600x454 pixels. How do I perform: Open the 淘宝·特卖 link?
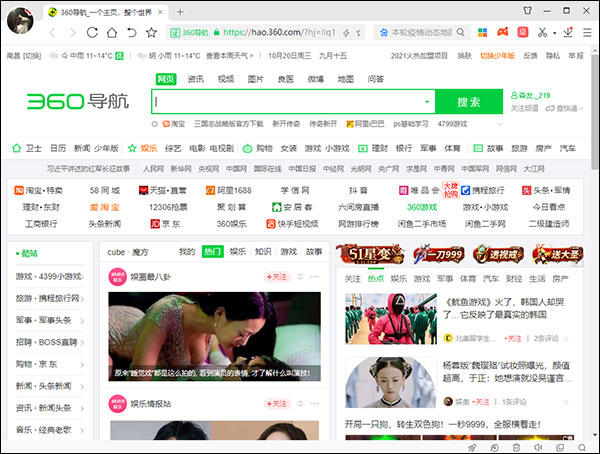point(39,190)
